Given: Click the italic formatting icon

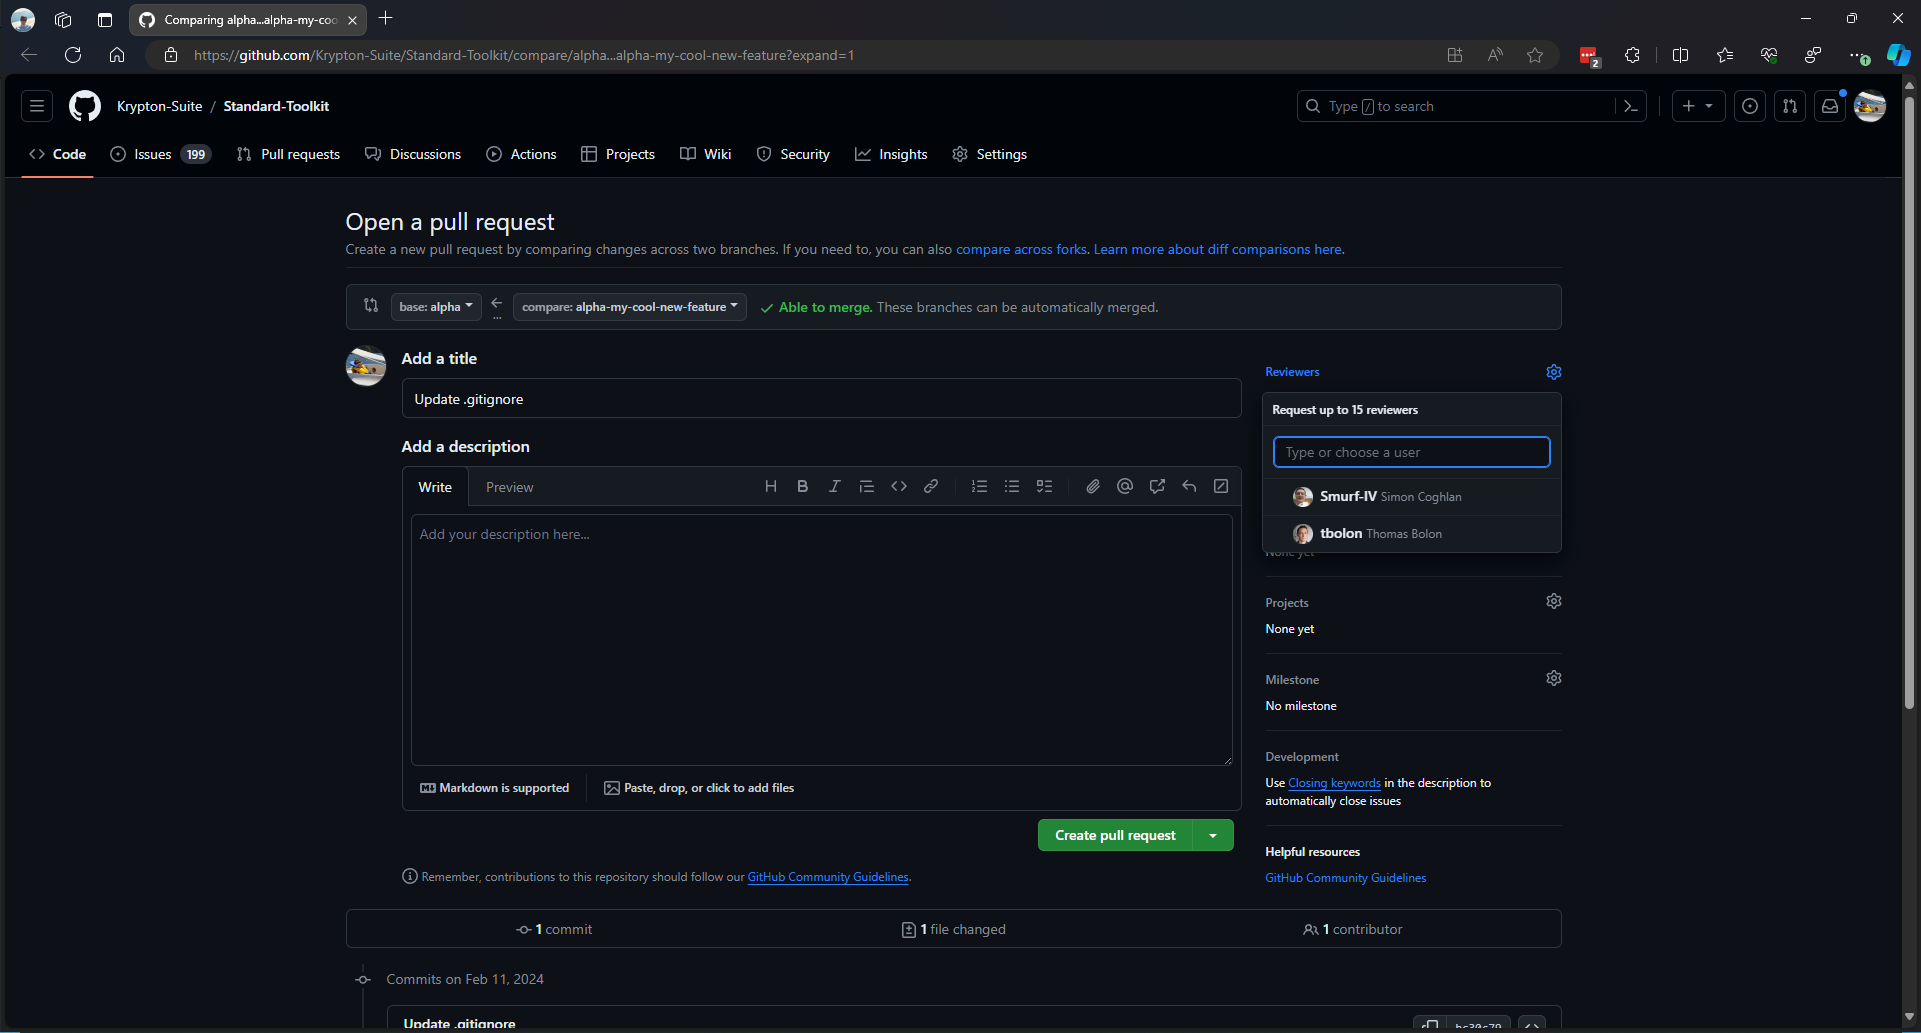Looking at the screenshot, I should tap(834, 487).
